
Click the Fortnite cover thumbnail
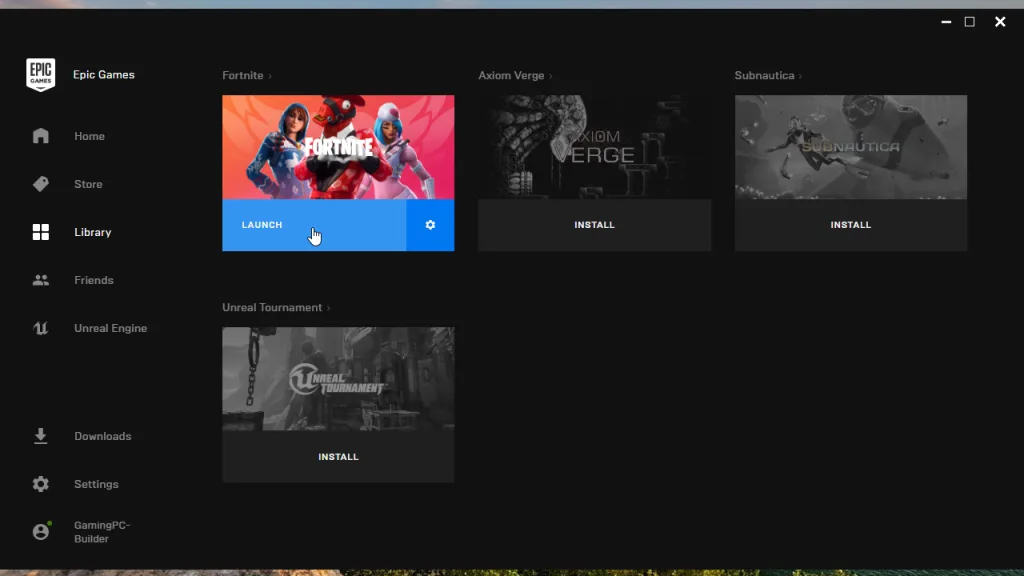(338, 147)
